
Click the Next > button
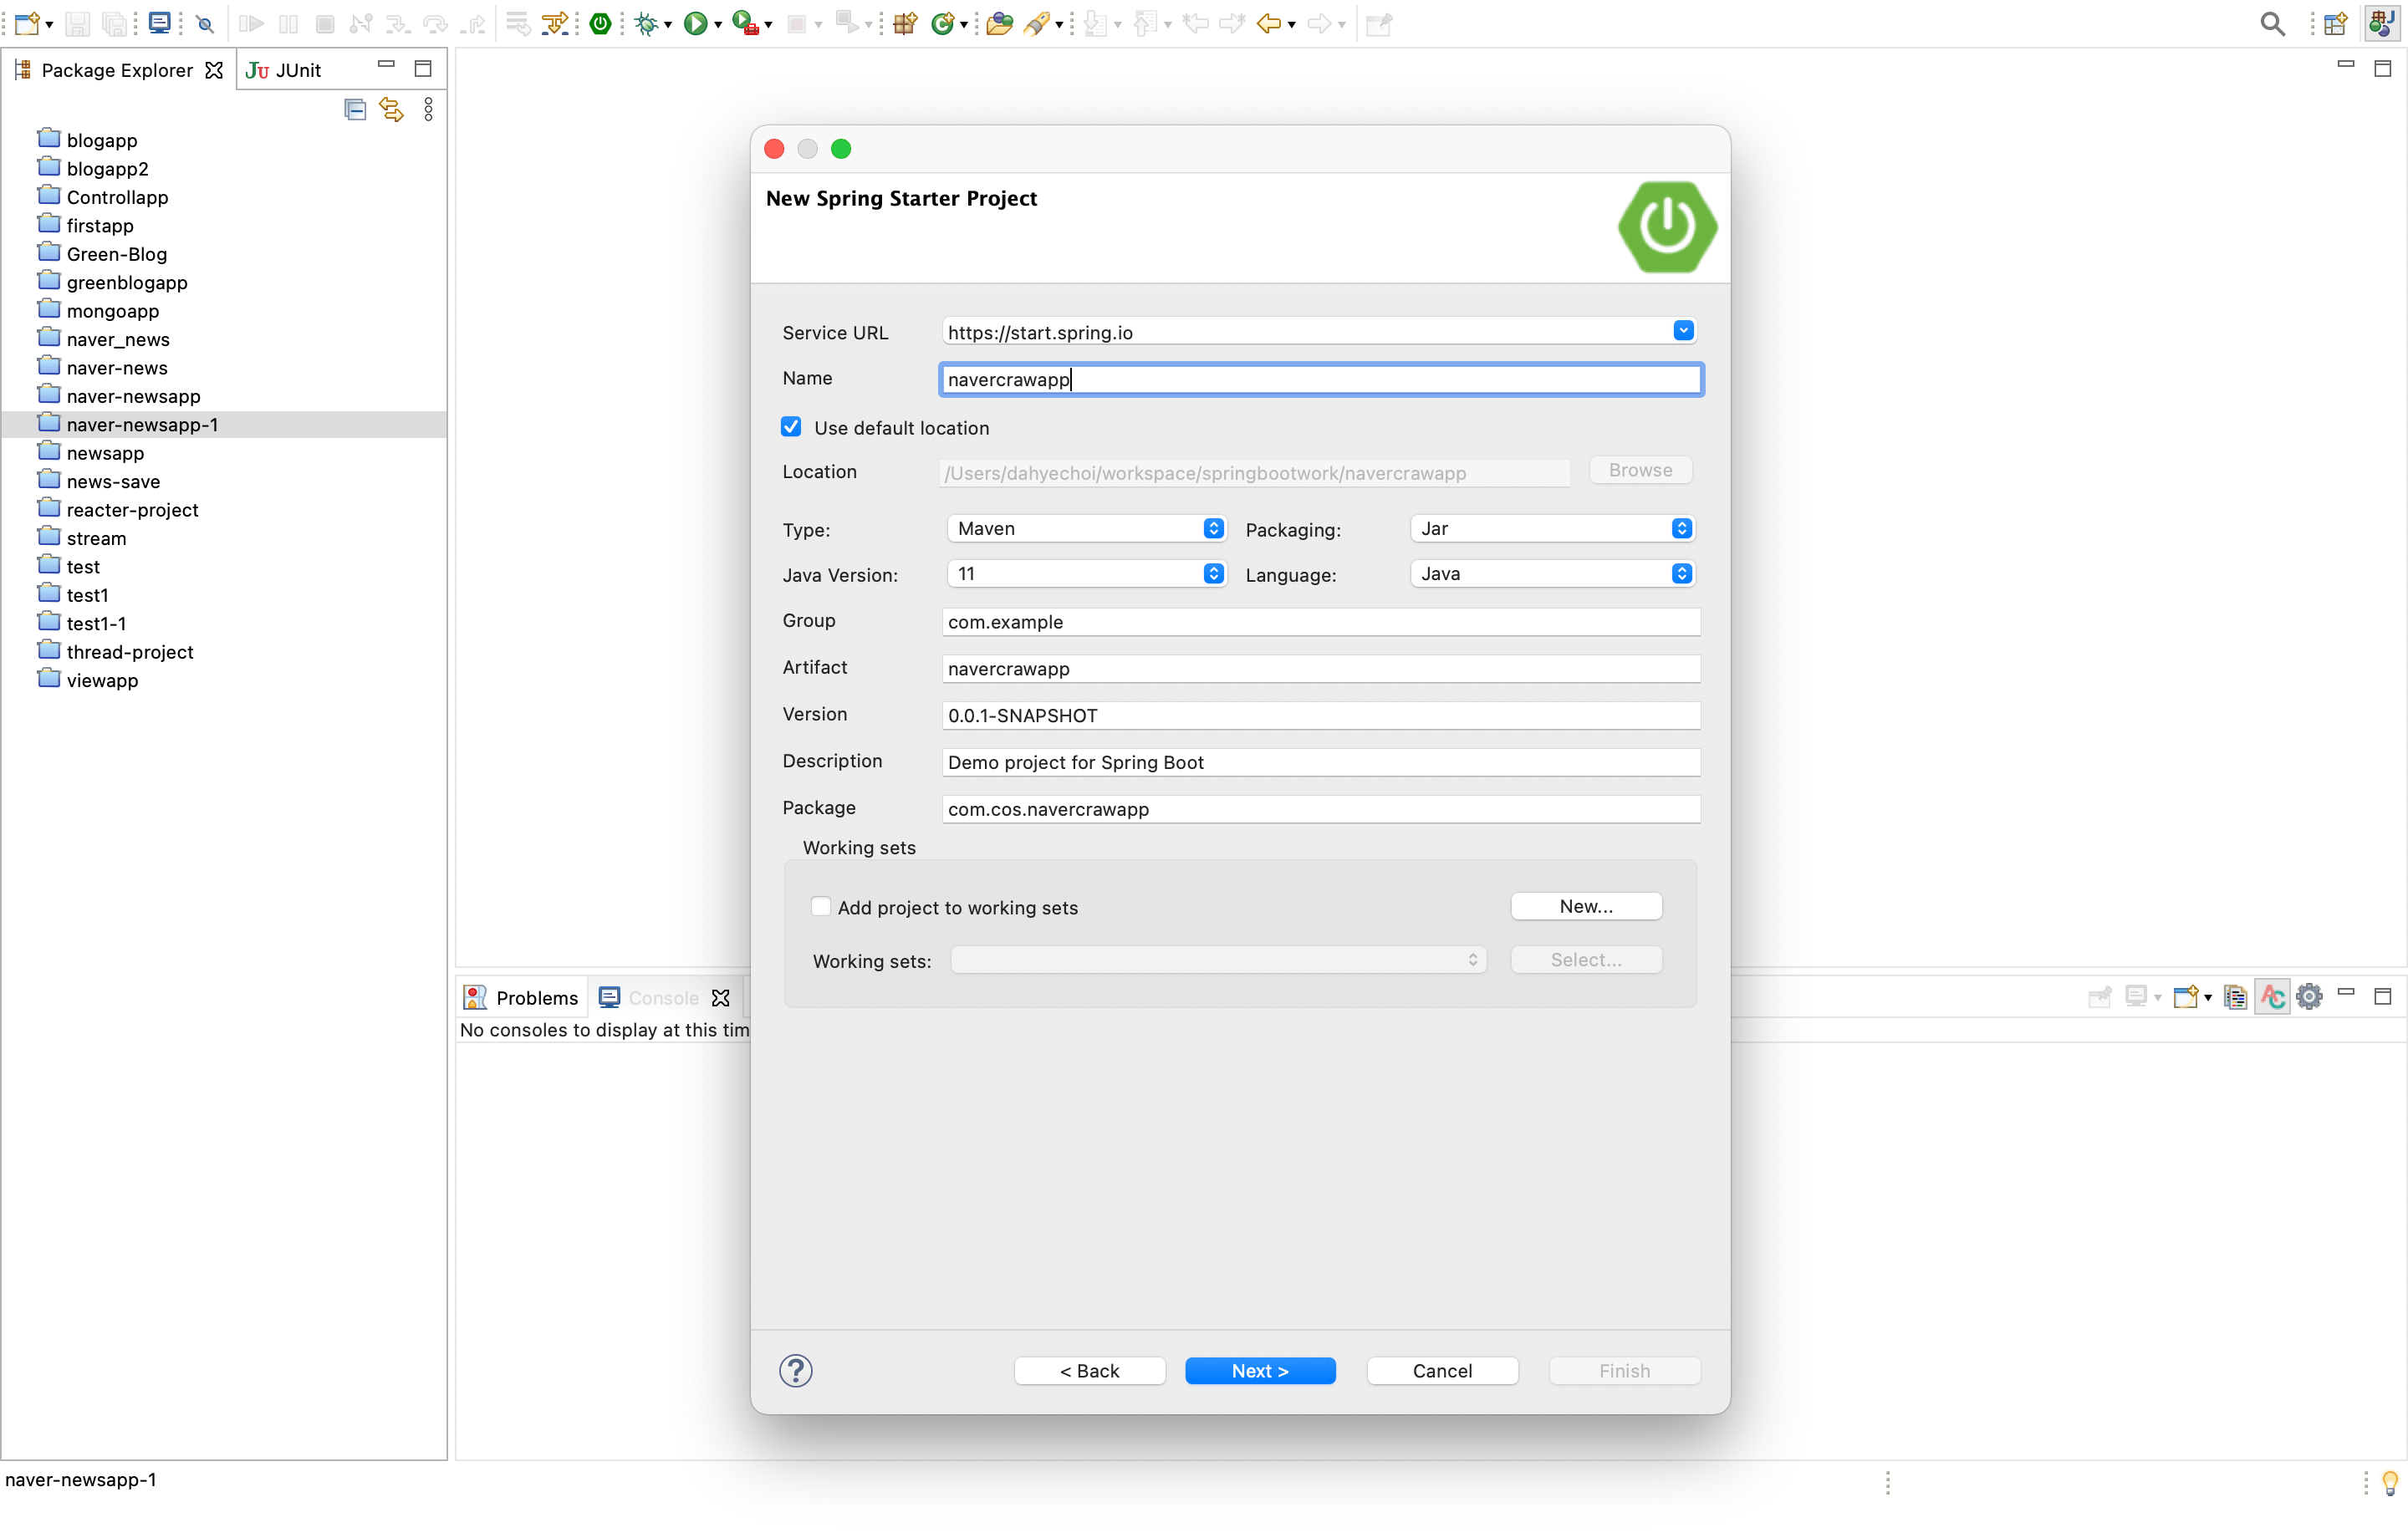(x=1260, y=1370)
